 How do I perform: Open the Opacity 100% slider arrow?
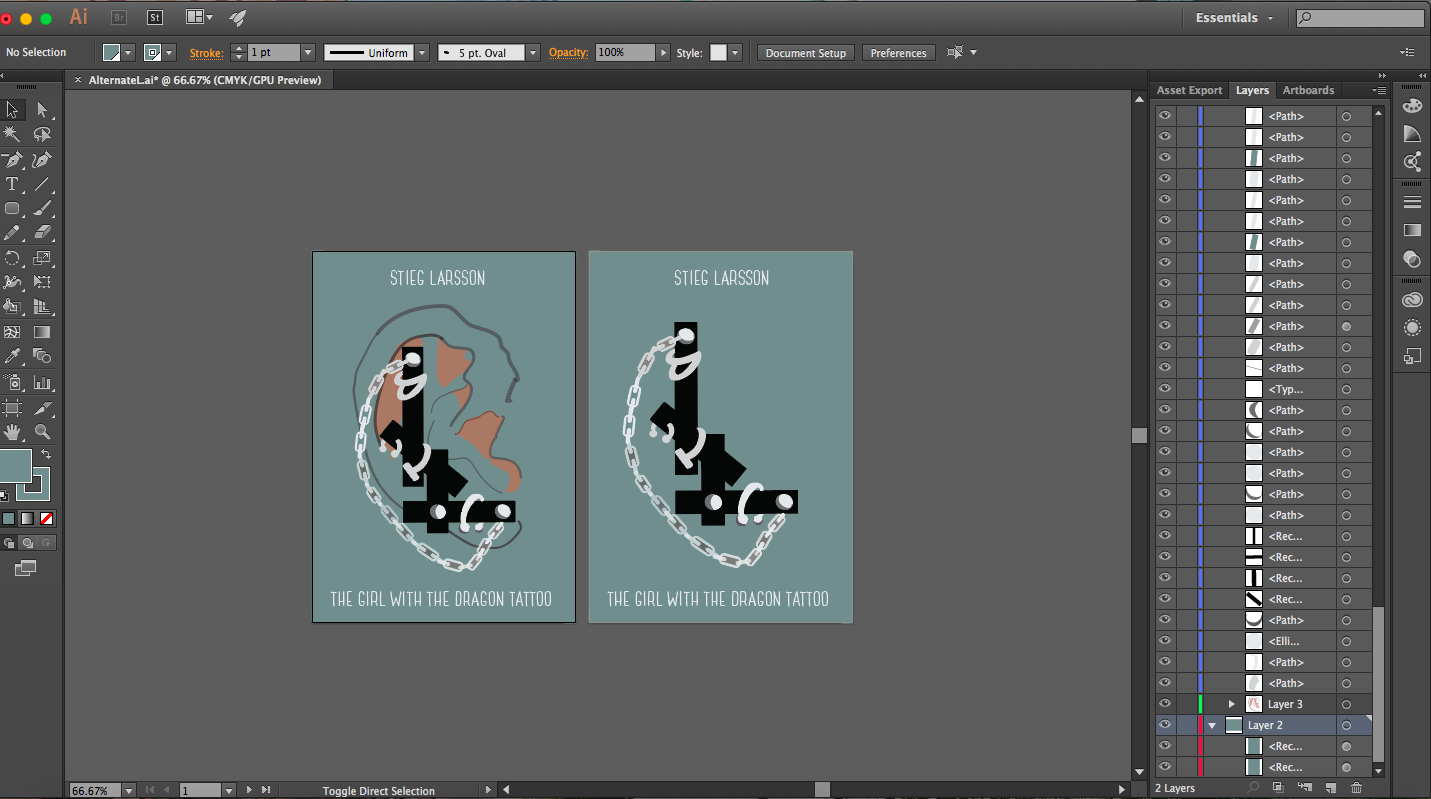(663, 53)
